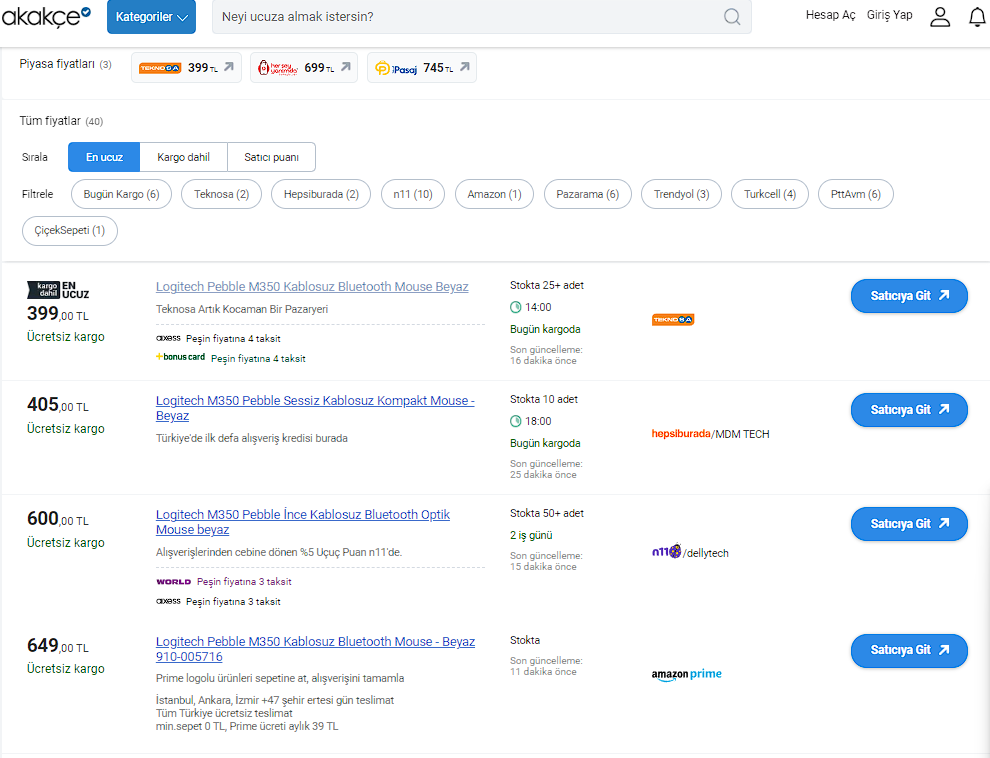Toggle Turkcell (4) filter

[770, 194]
